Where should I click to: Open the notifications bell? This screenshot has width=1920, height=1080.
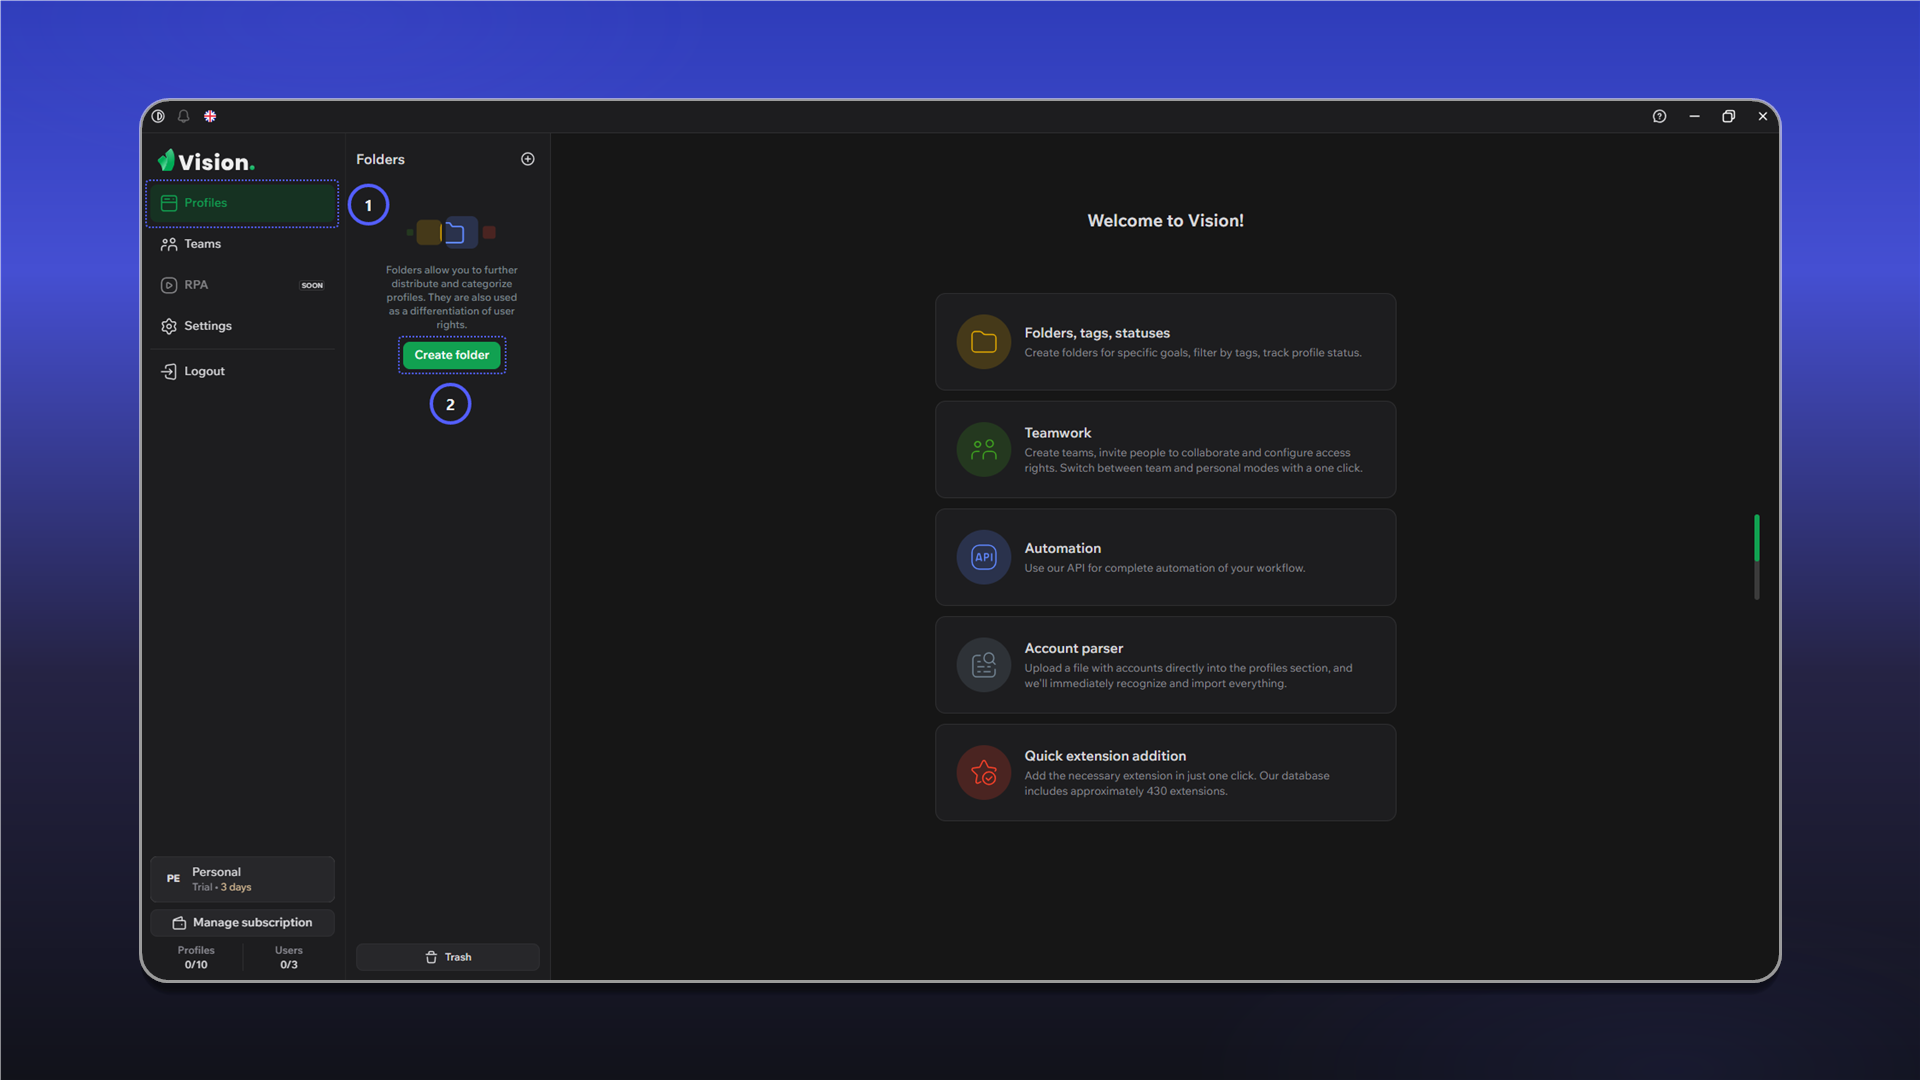(184, 116)
